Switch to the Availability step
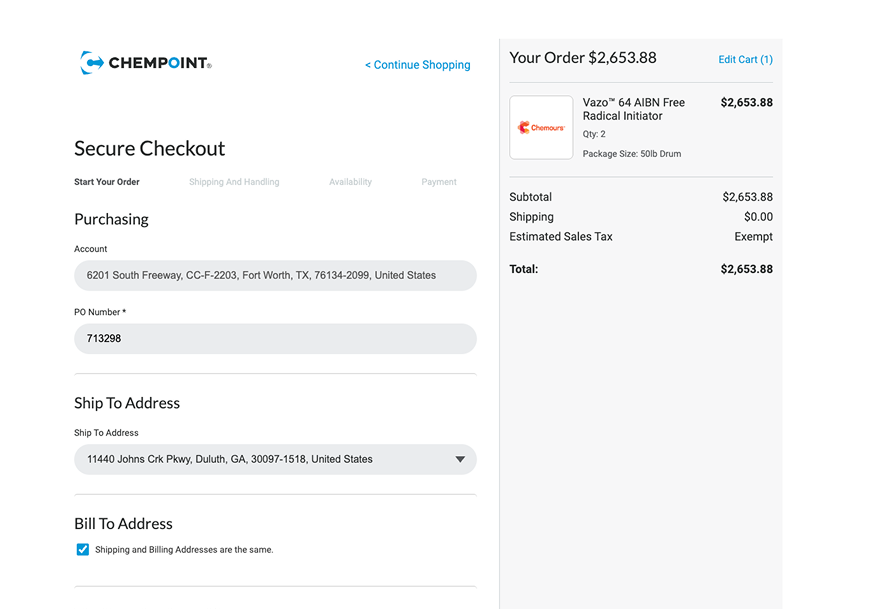 [350, 182]
